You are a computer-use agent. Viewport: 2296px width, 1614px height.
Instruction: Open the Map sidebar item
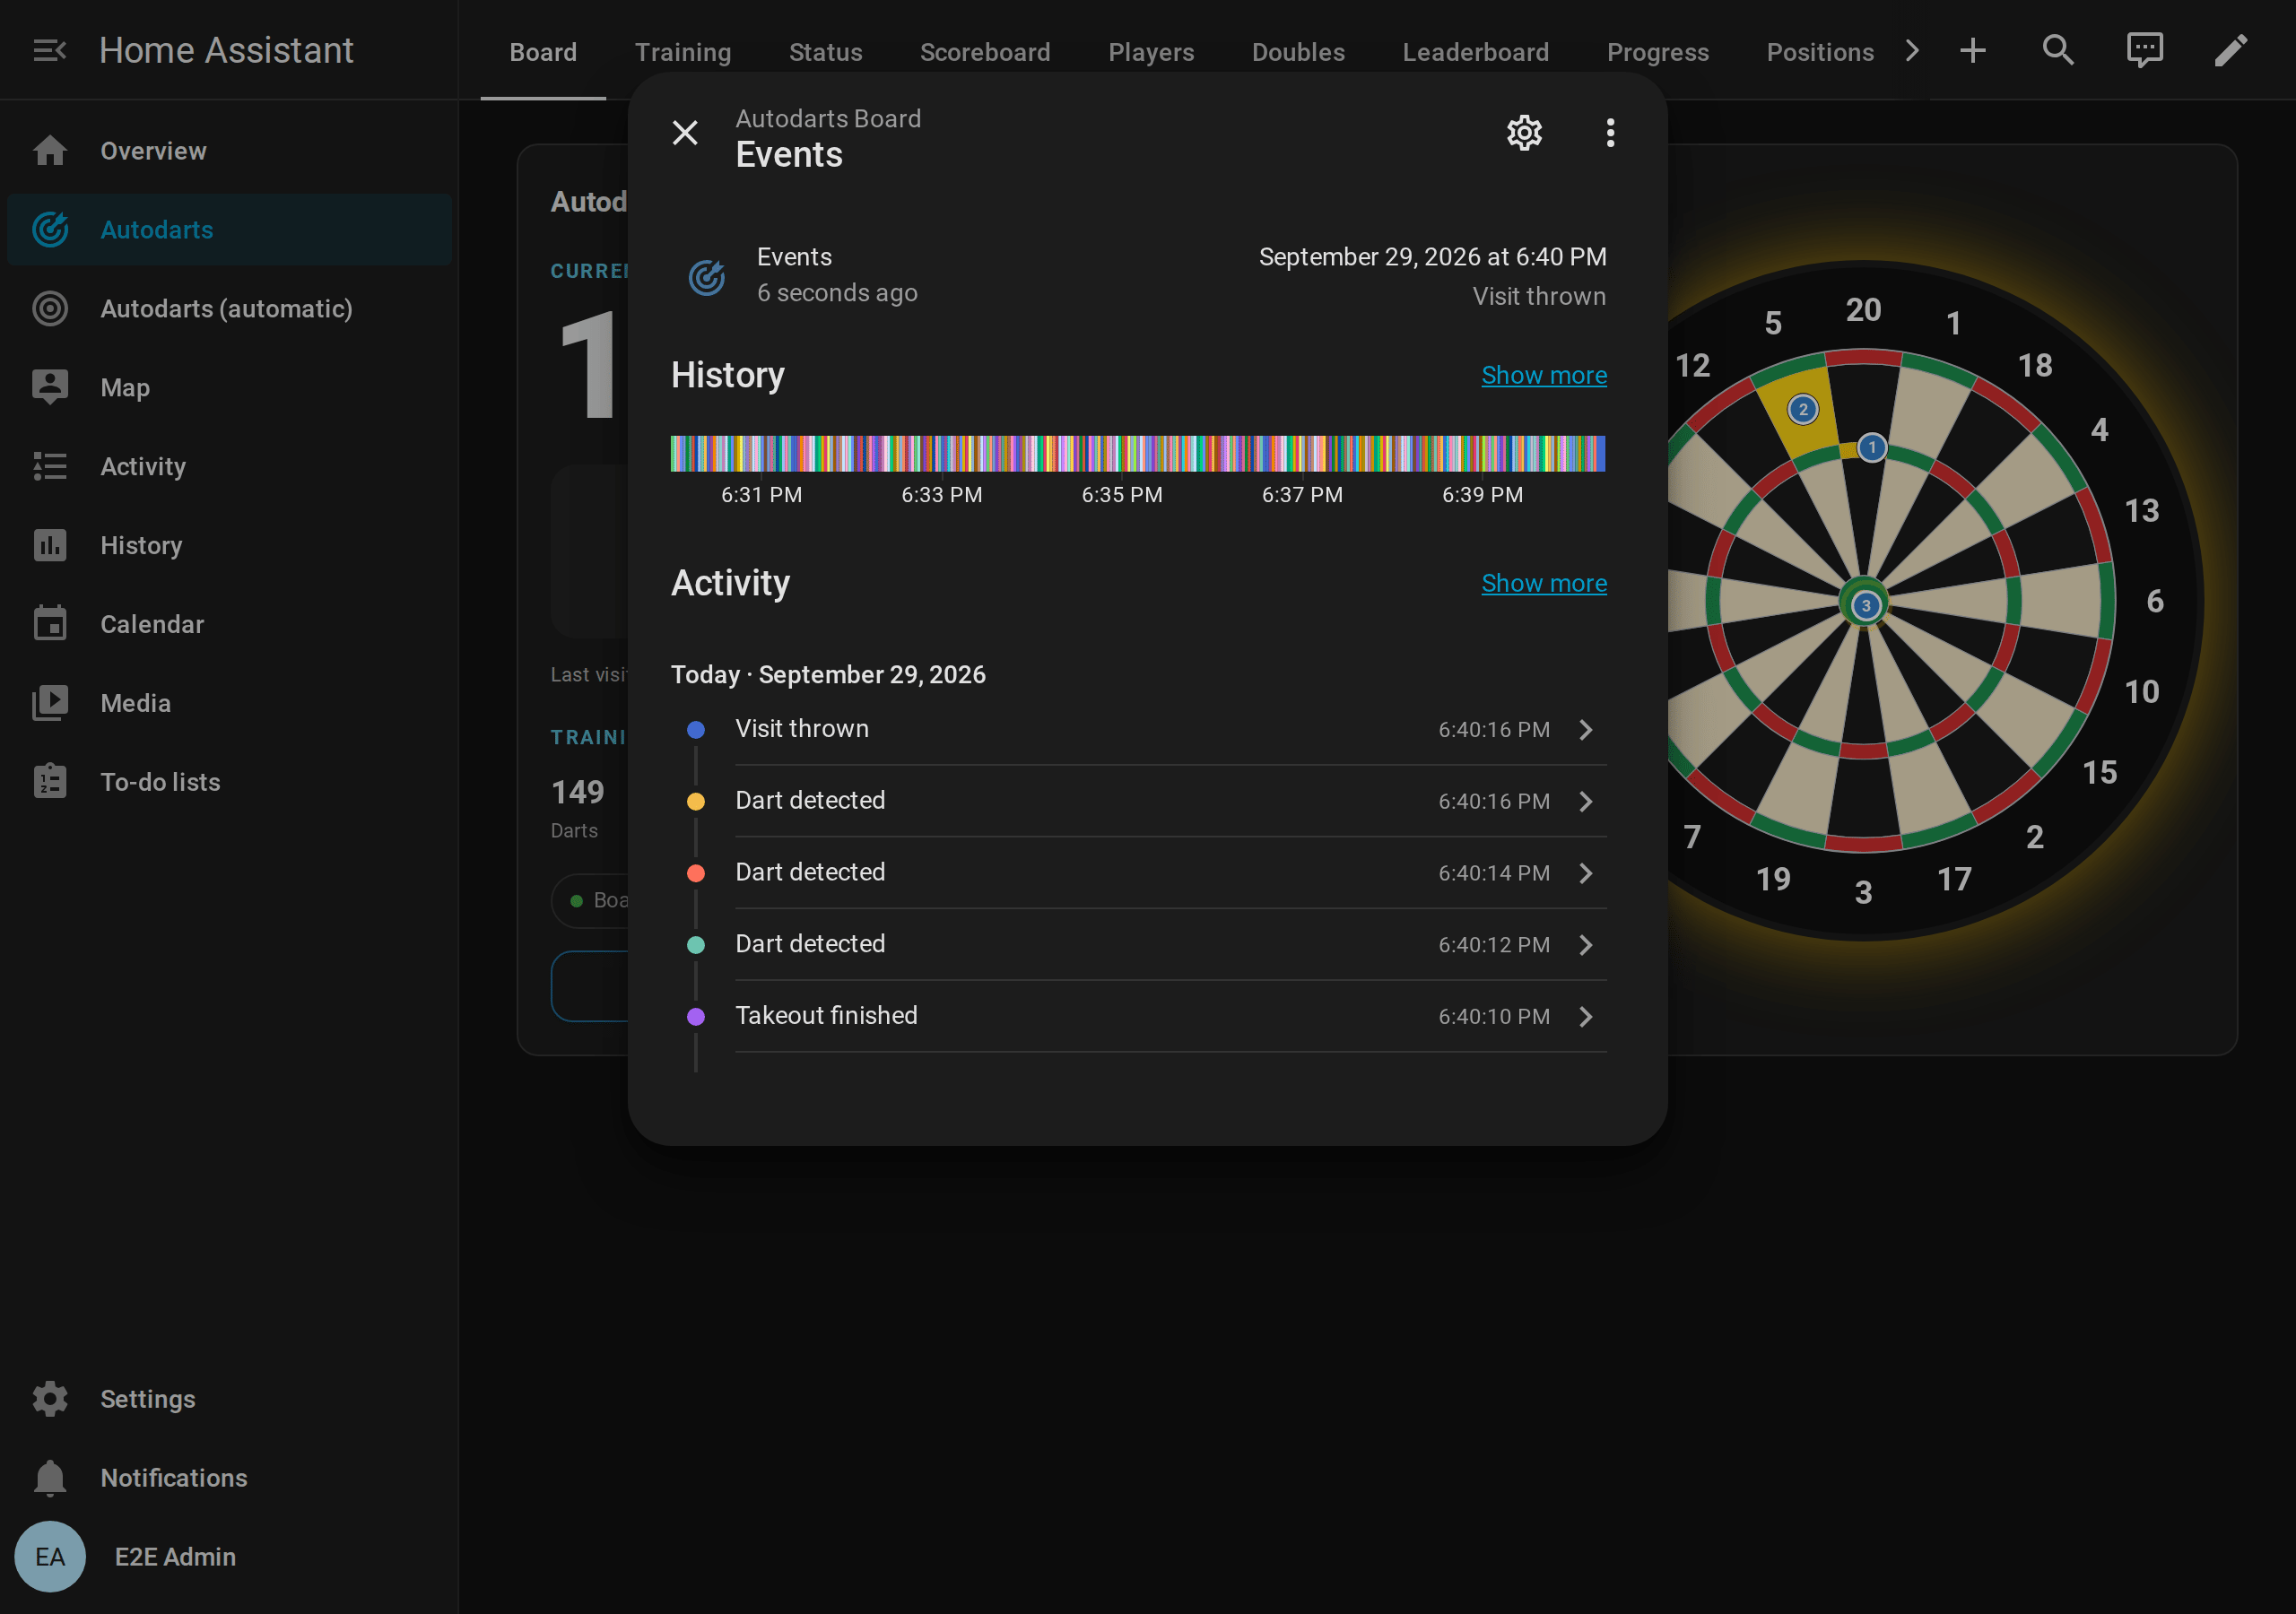[229, 387]
